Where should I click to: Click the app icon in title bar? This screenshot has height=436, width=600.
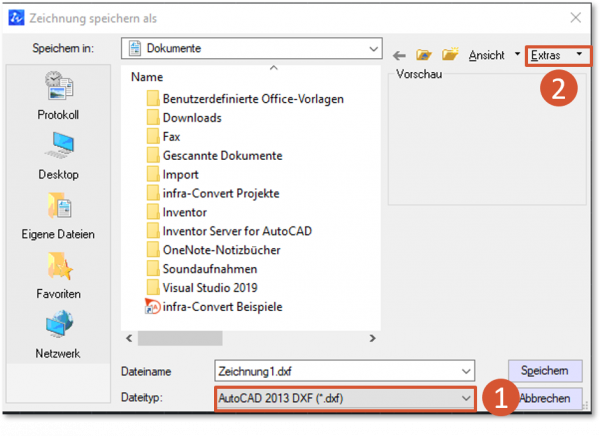[16, 18]
